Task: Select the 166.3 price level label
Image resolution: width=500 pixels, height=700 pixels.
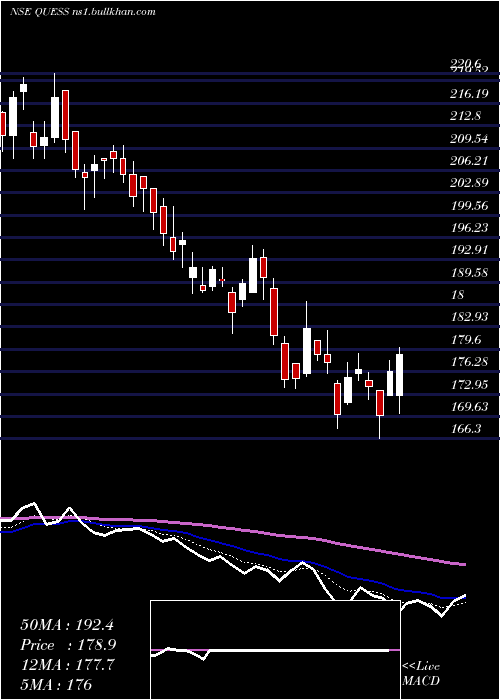Action: (466, 429)
